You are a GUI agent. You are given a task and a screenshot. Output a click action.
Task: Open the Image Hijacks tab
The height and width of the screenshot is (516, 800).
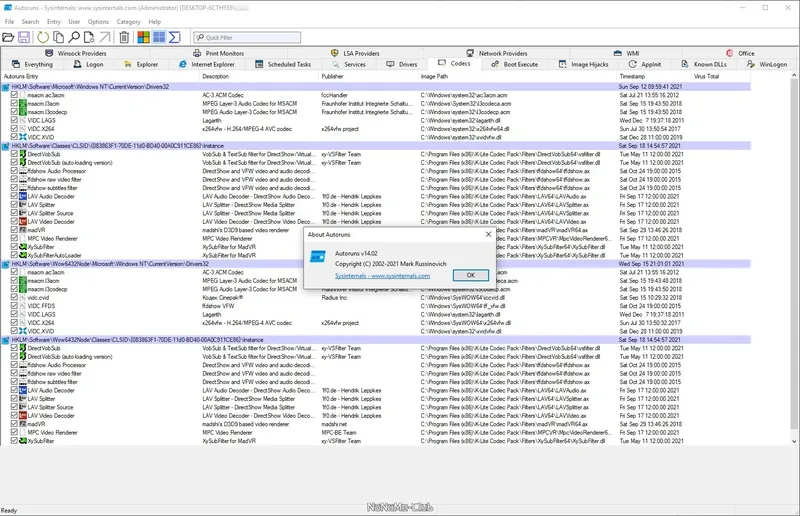pyautogui.click(x=583, y=64)
